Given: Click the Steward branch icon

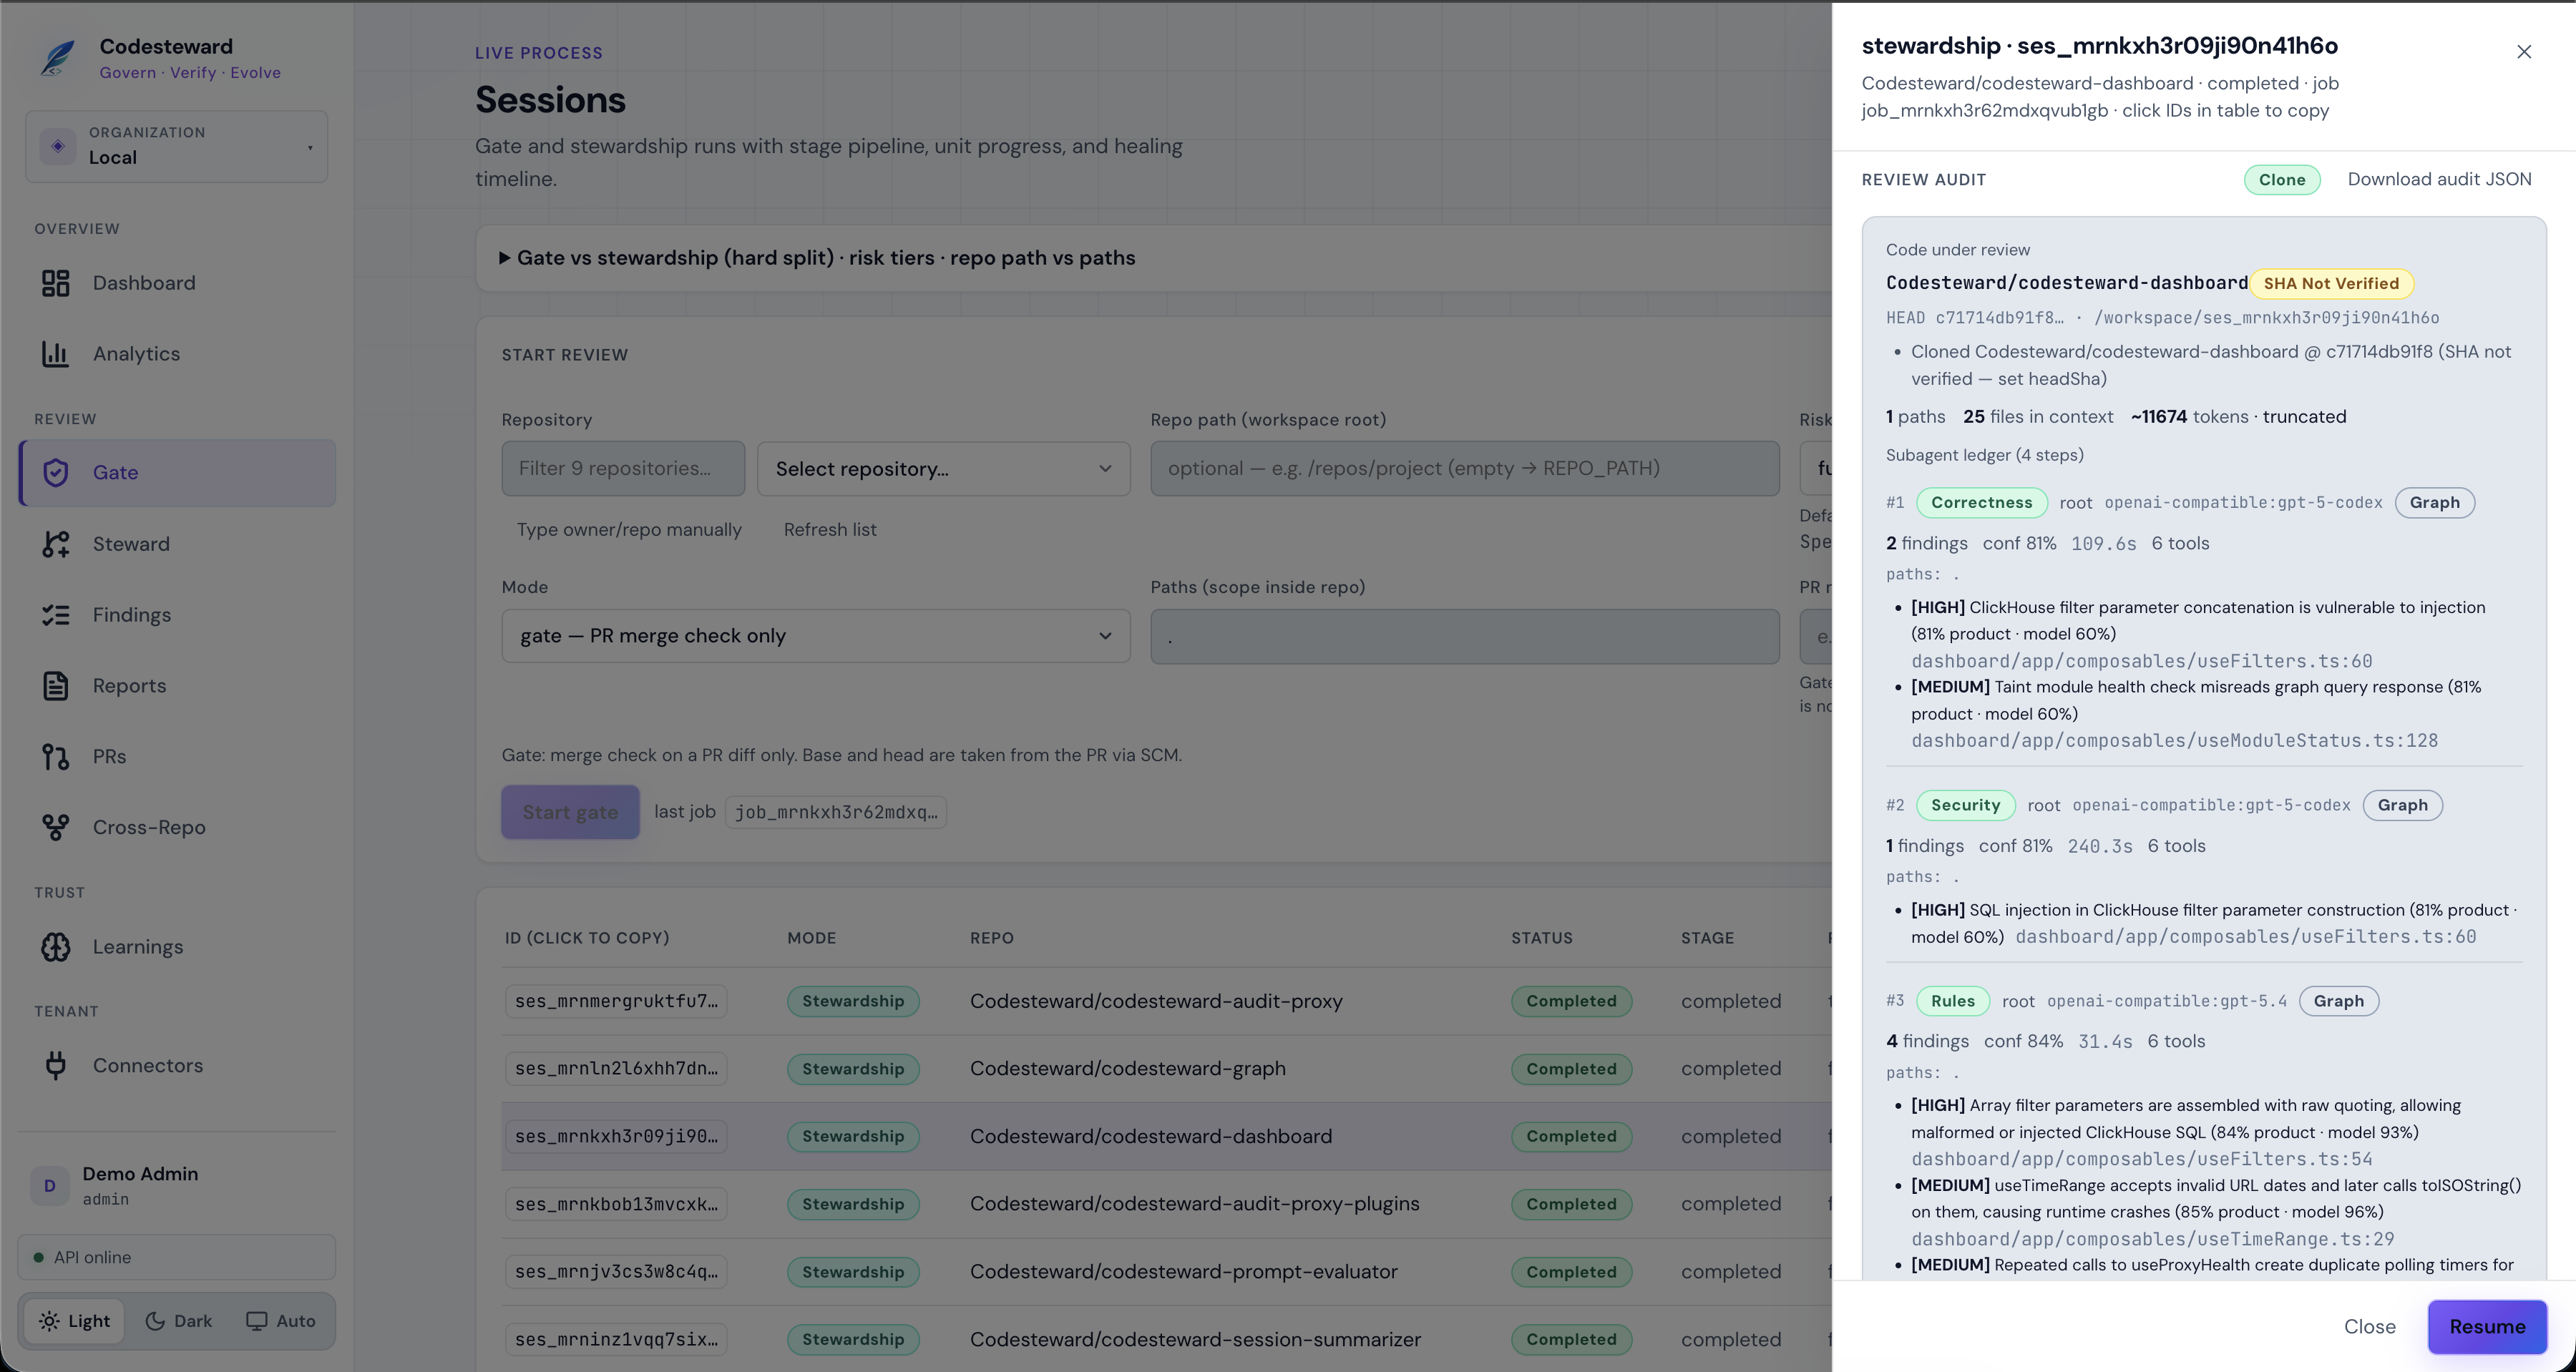Looking at the screenshot, I should pyautogui.click(x=55, y=544).
